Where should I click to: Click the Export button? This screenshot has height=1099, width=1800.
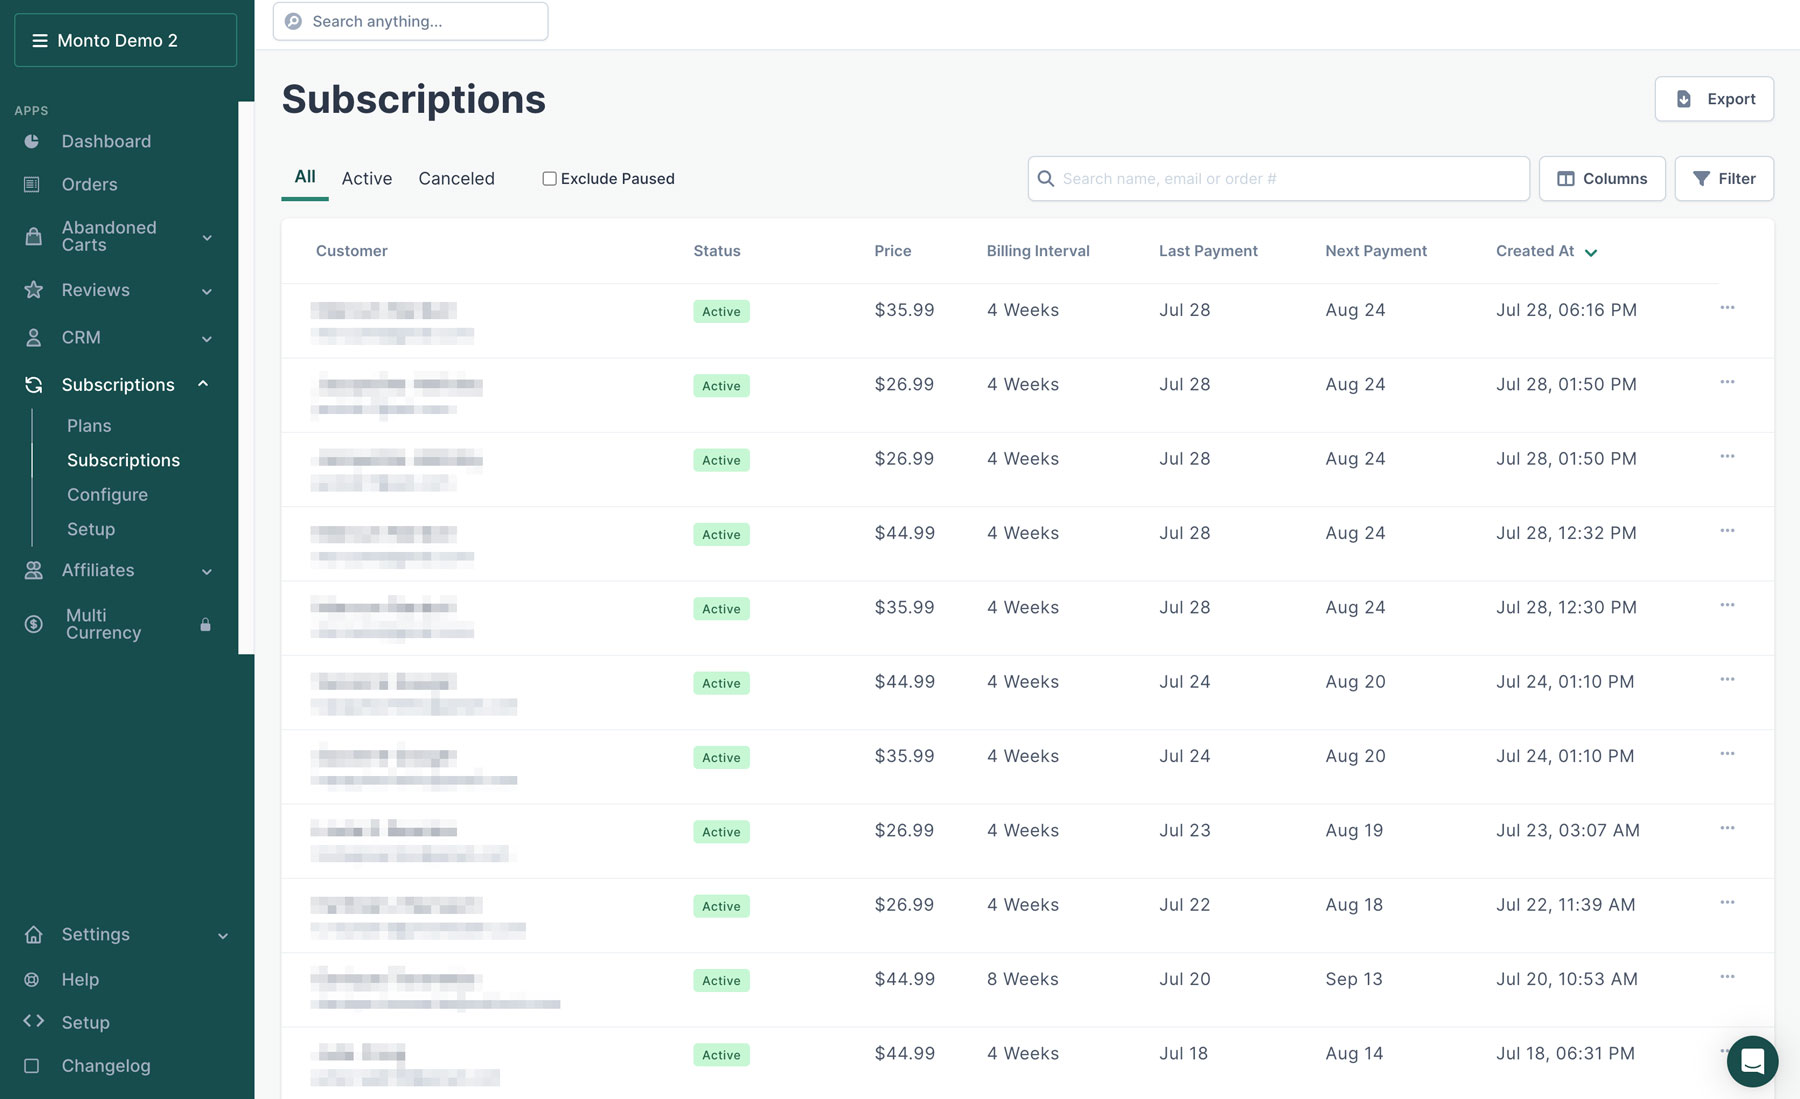pos(1714,98)
